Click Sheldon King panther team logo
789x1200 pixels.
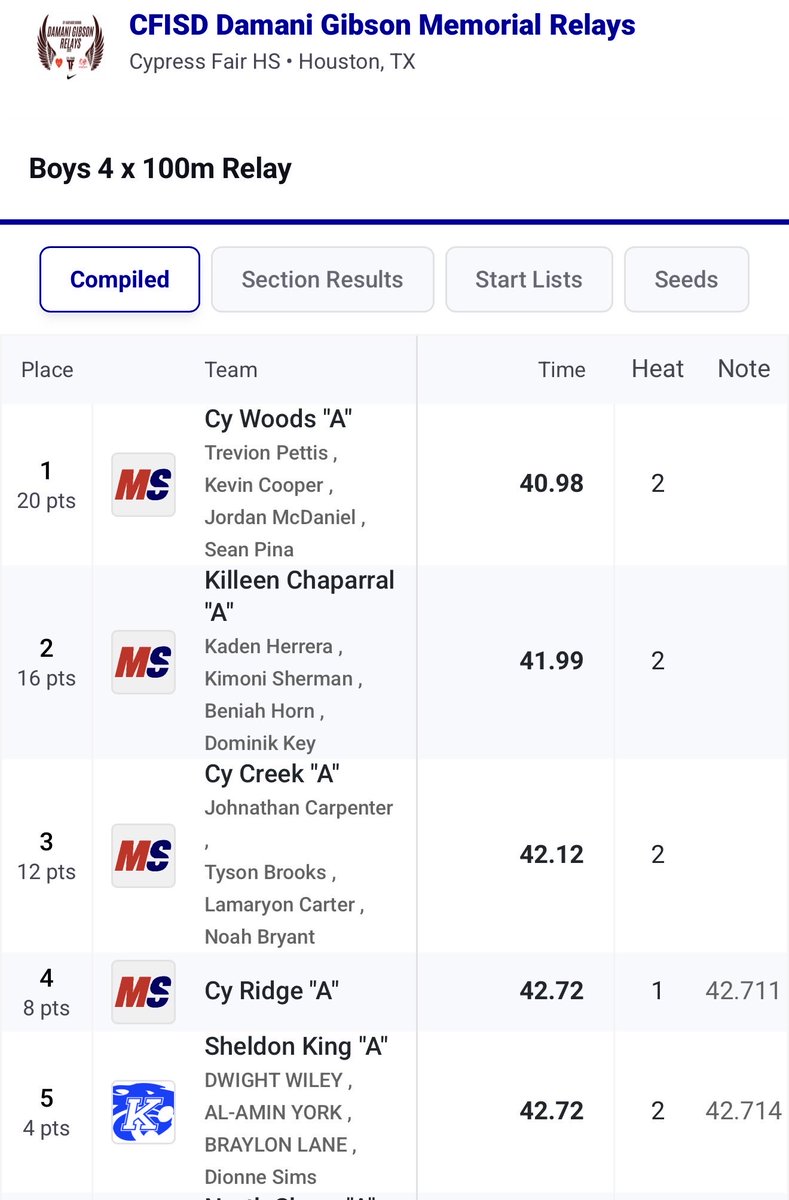pos(143,1111)
